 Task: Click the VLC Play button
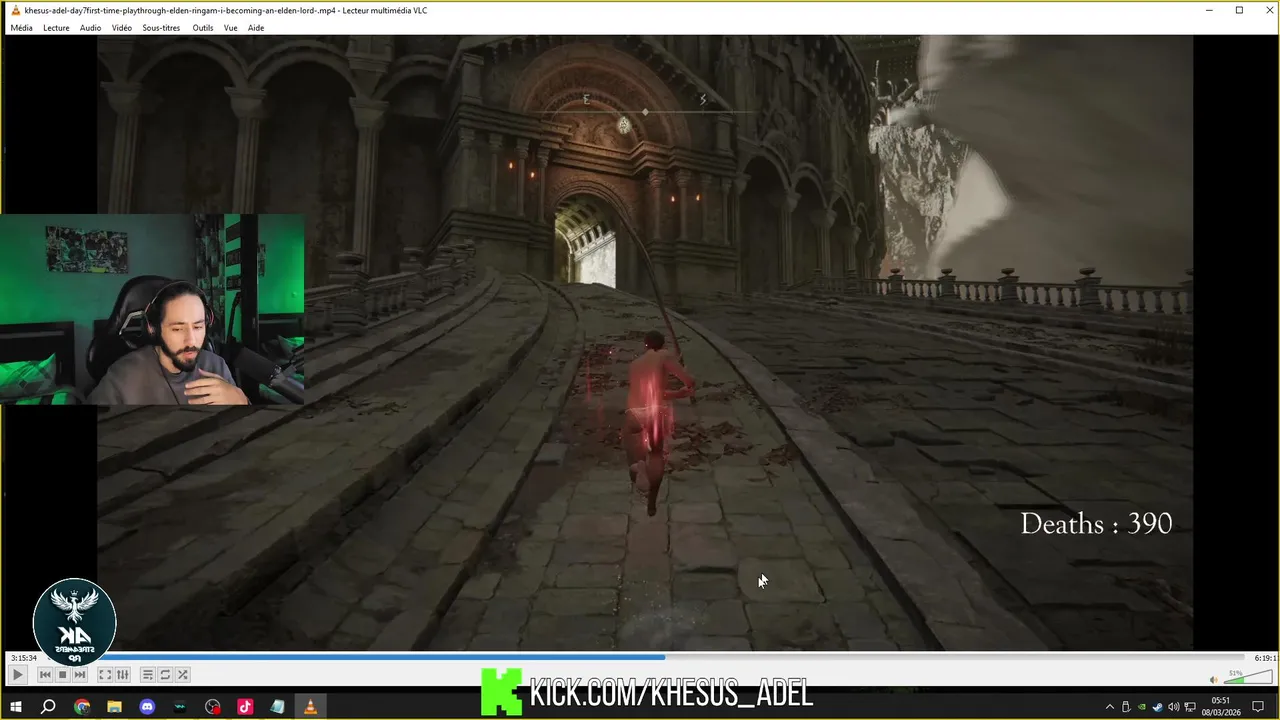tap(17, 675)
